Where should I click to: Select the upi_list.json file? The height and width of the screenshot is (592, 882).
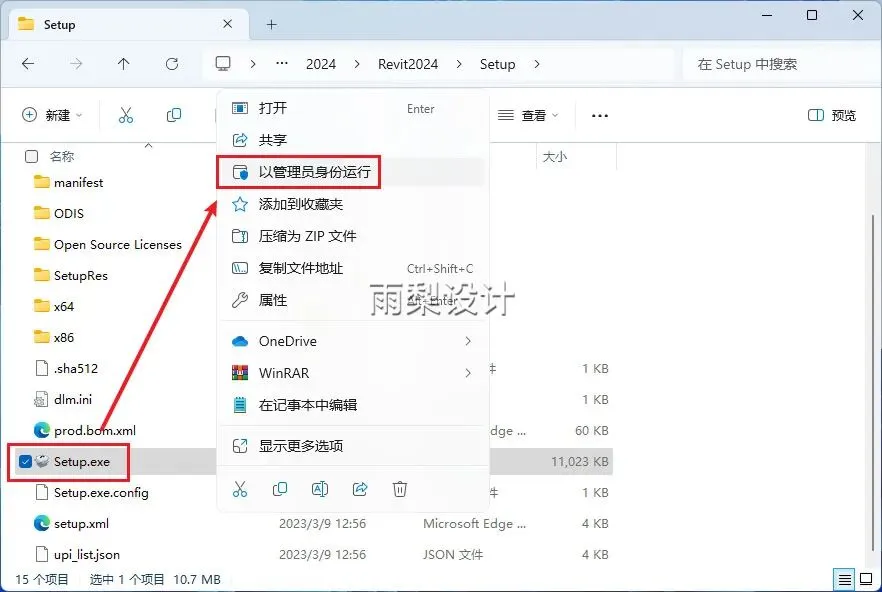(x=87, y=554)
